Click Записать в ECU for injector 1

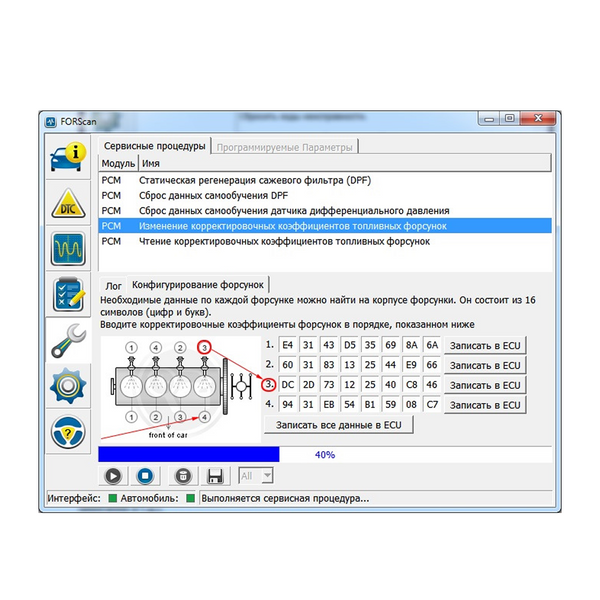(x=485, y=346)
